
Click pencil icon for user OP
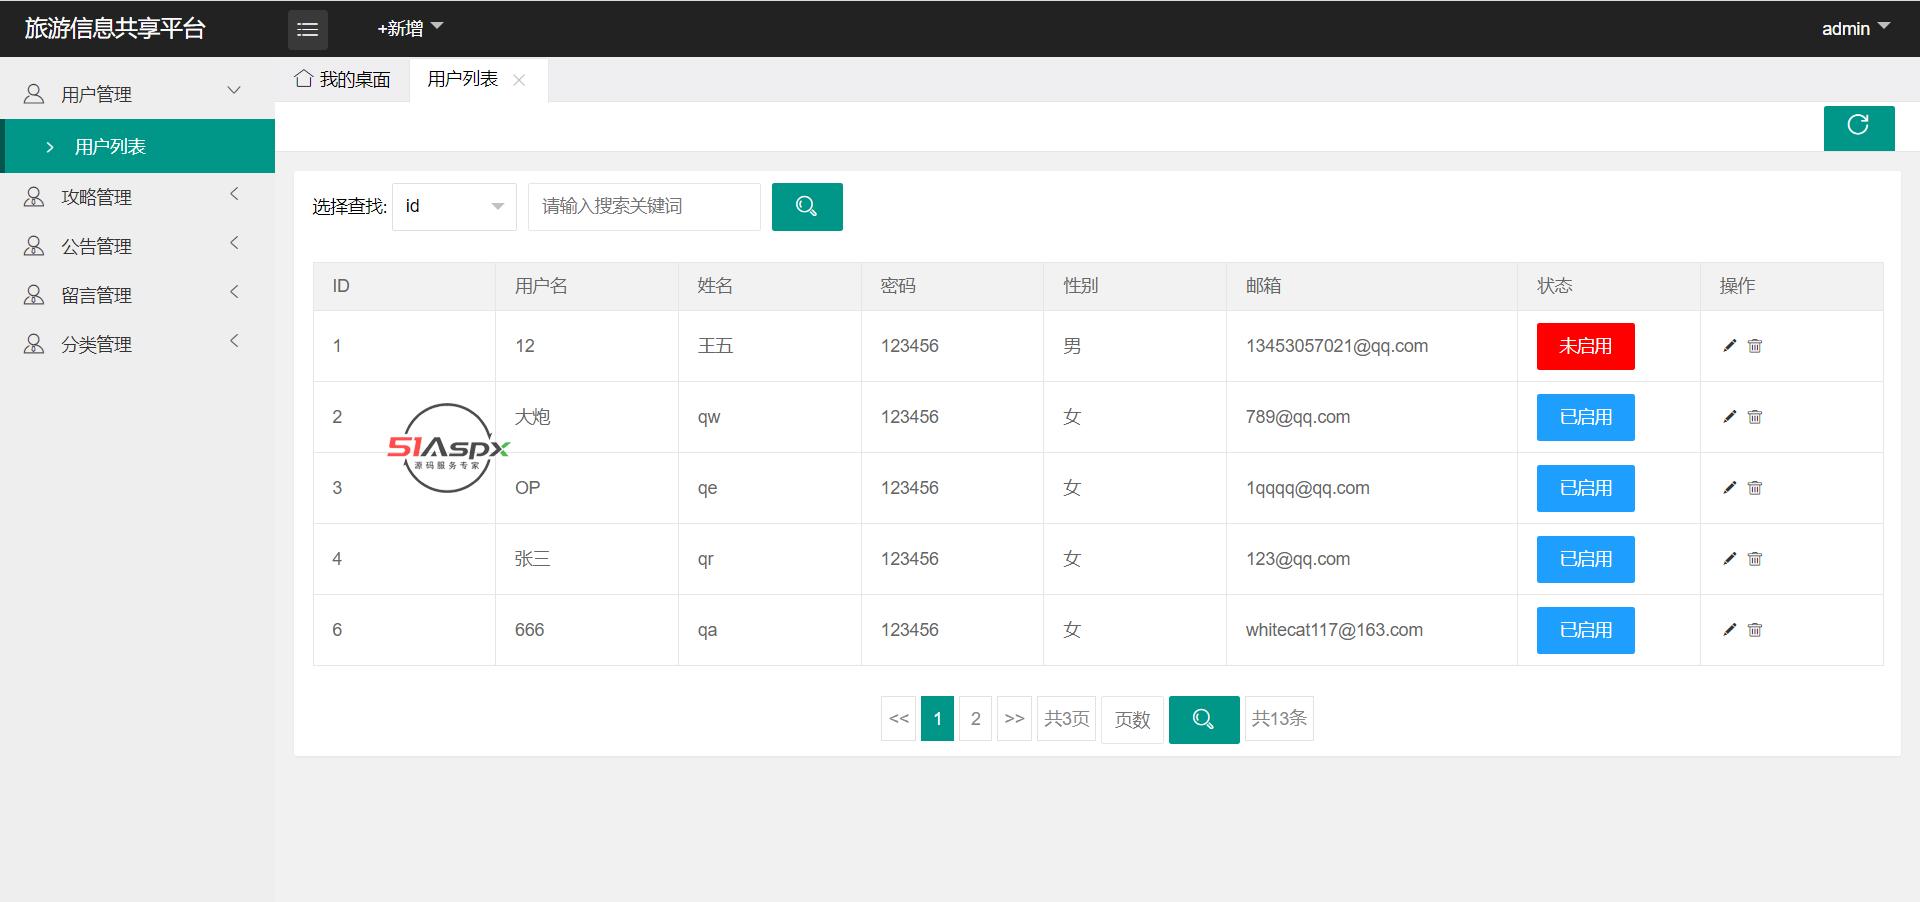pyautogui.click(x=1729, y=488)
